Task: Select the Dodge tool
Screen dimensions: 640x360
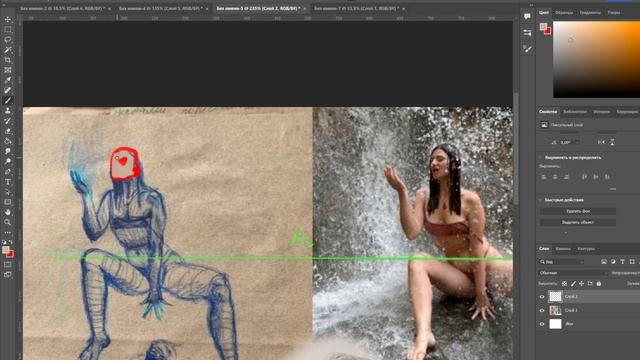Action: tap(8, 161)
